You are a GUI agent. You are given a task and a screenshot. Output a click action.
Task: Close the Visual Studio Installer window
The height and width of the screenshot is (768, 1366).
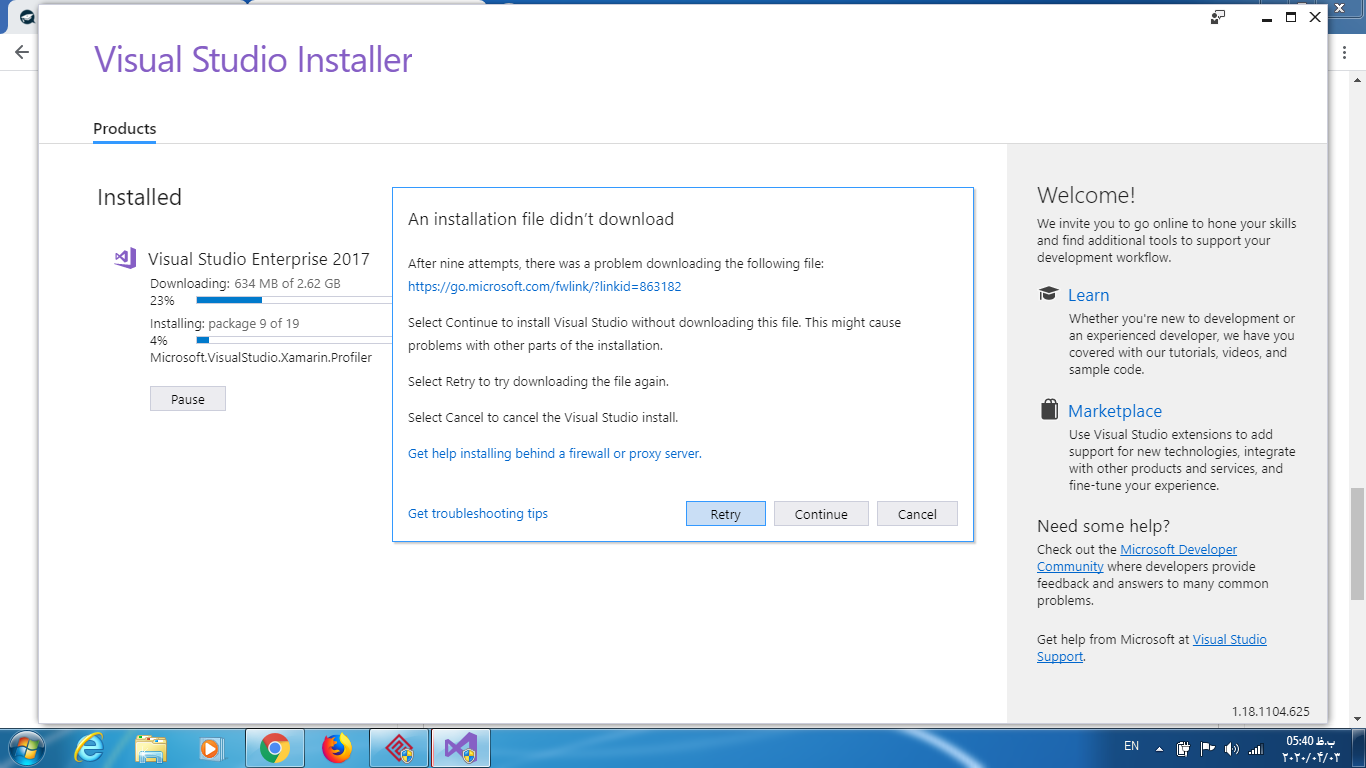1315,17
